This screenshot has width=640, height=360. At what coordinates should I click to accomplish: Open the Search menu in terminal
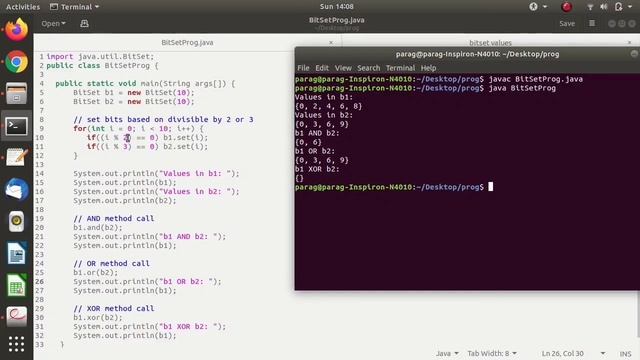pyautogui.click(x=369, y=68)
